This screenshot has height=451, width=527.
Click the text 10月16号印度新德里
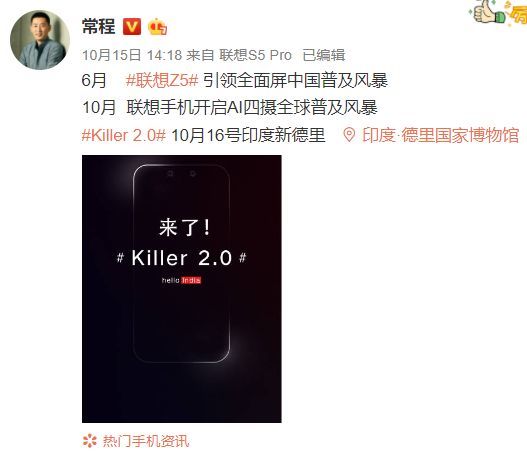(x=248, y=135)
